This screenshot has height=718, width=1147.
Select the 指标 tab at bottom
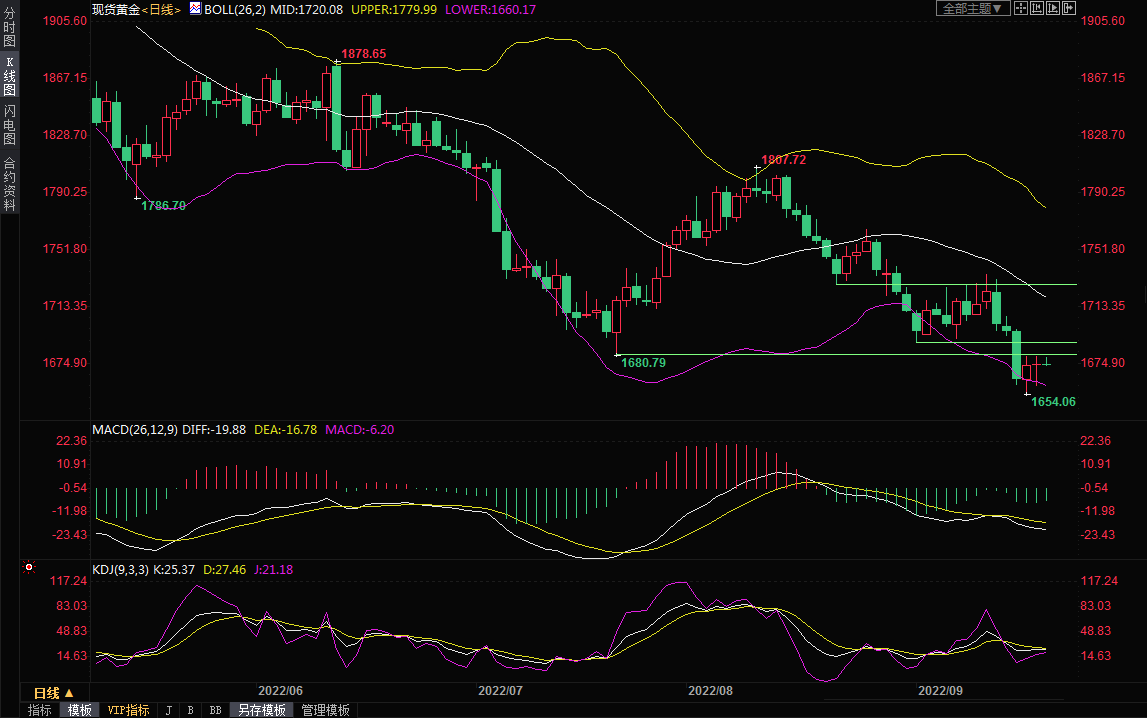coord(40,710)
